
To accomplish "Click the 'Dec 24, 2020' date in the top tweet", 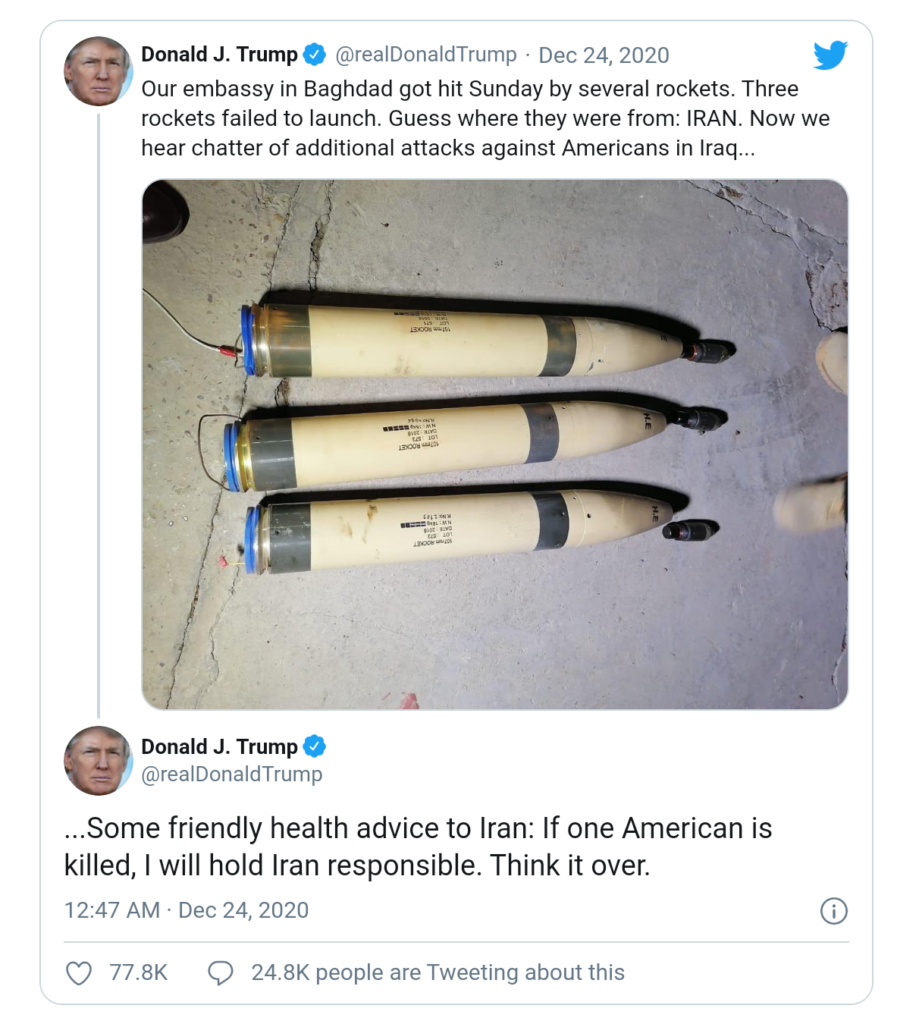I will coord(604,54).
